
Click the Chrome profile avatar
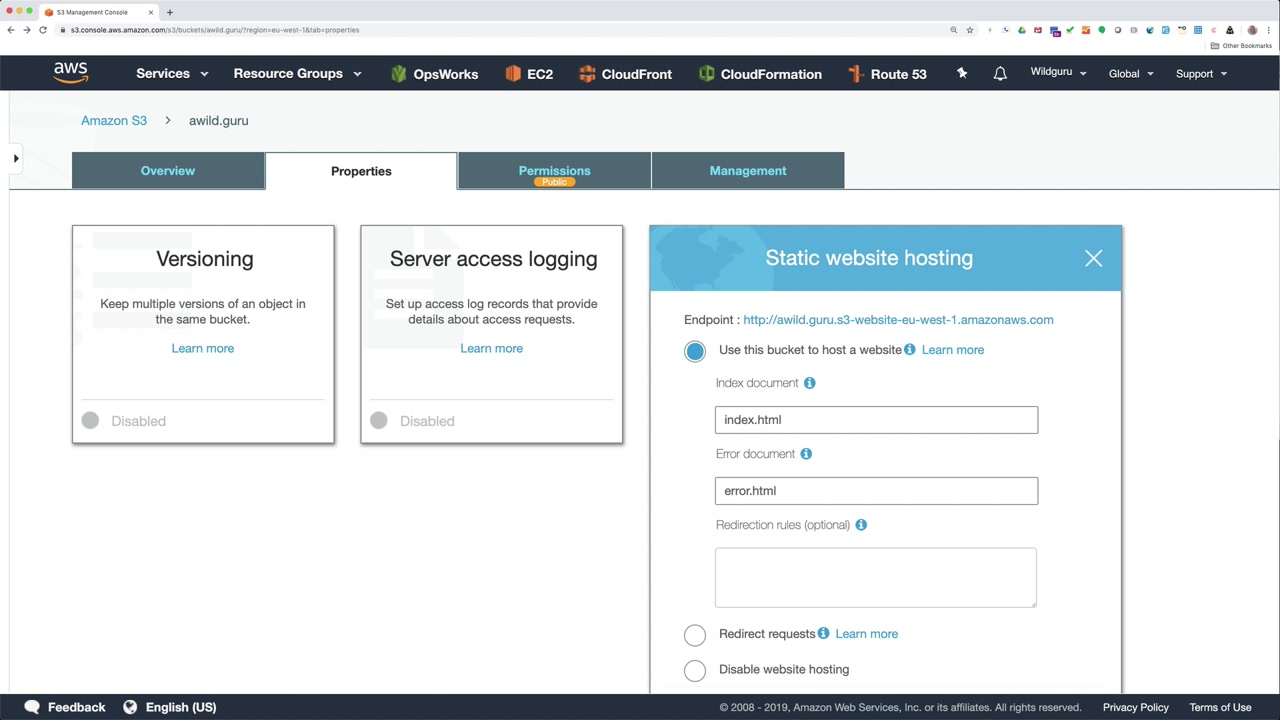(x=1252, y=30)
